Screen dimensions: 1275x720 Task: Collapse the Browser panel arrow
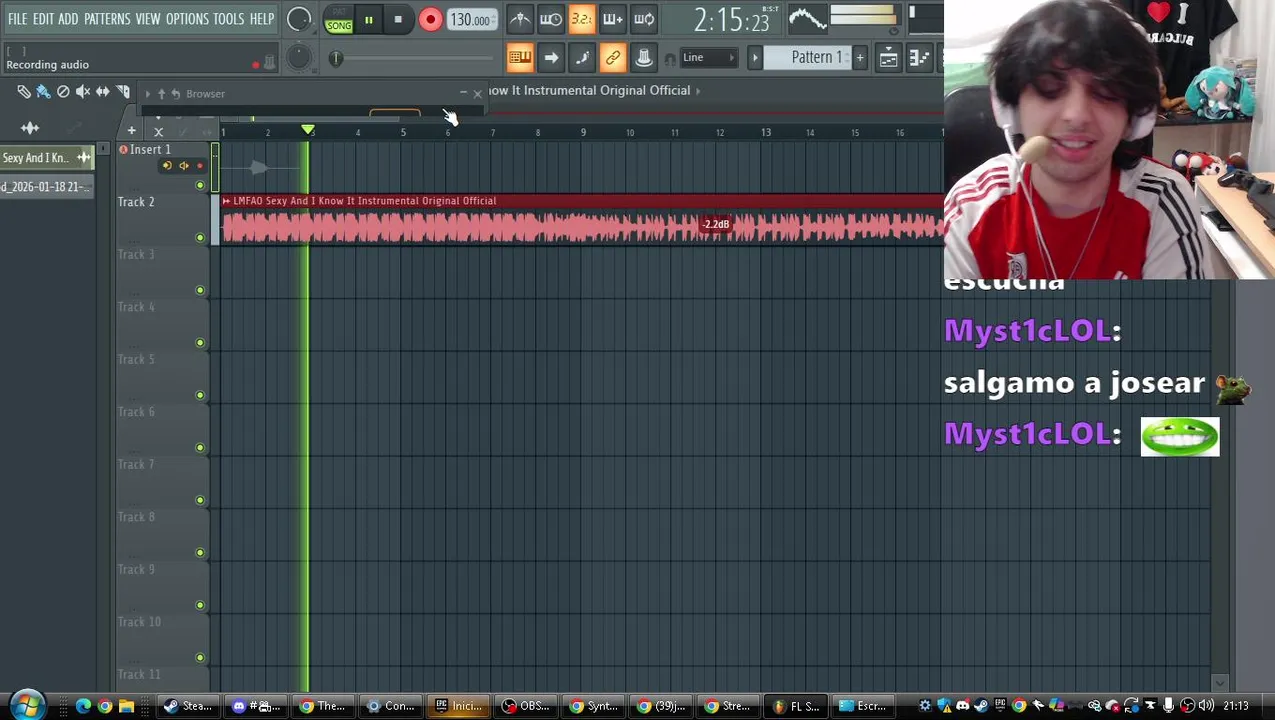(148, 94)
